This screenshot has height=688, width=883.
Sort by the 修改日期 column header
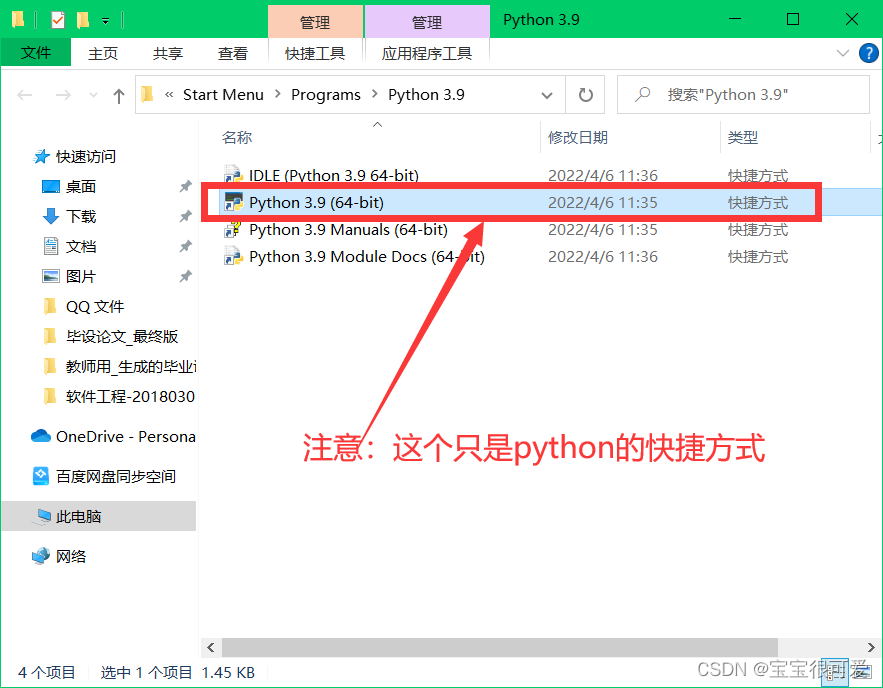pos(578,137)
